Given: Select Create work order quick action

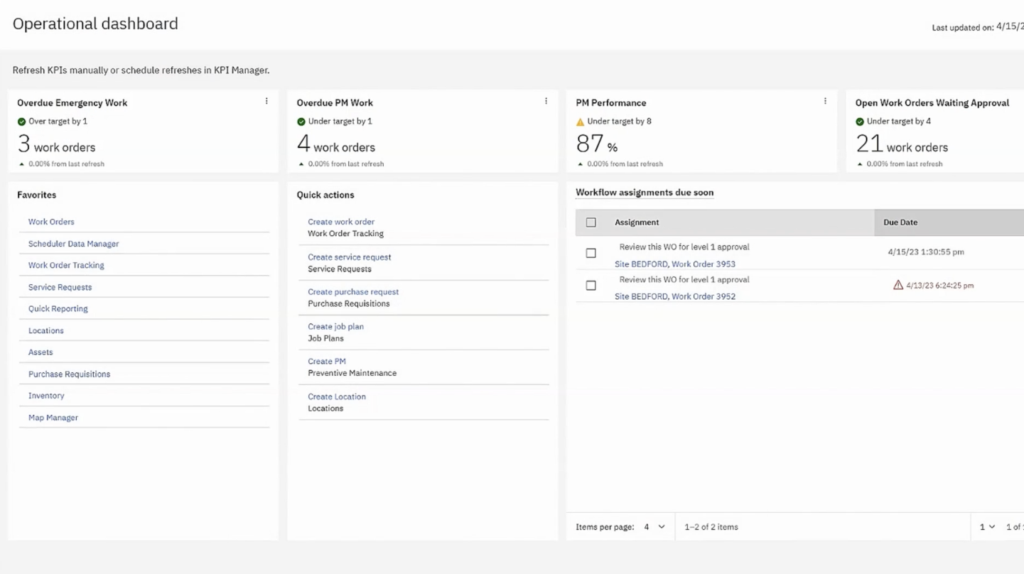Looking at the screenshot, I should tap(341, 222).
